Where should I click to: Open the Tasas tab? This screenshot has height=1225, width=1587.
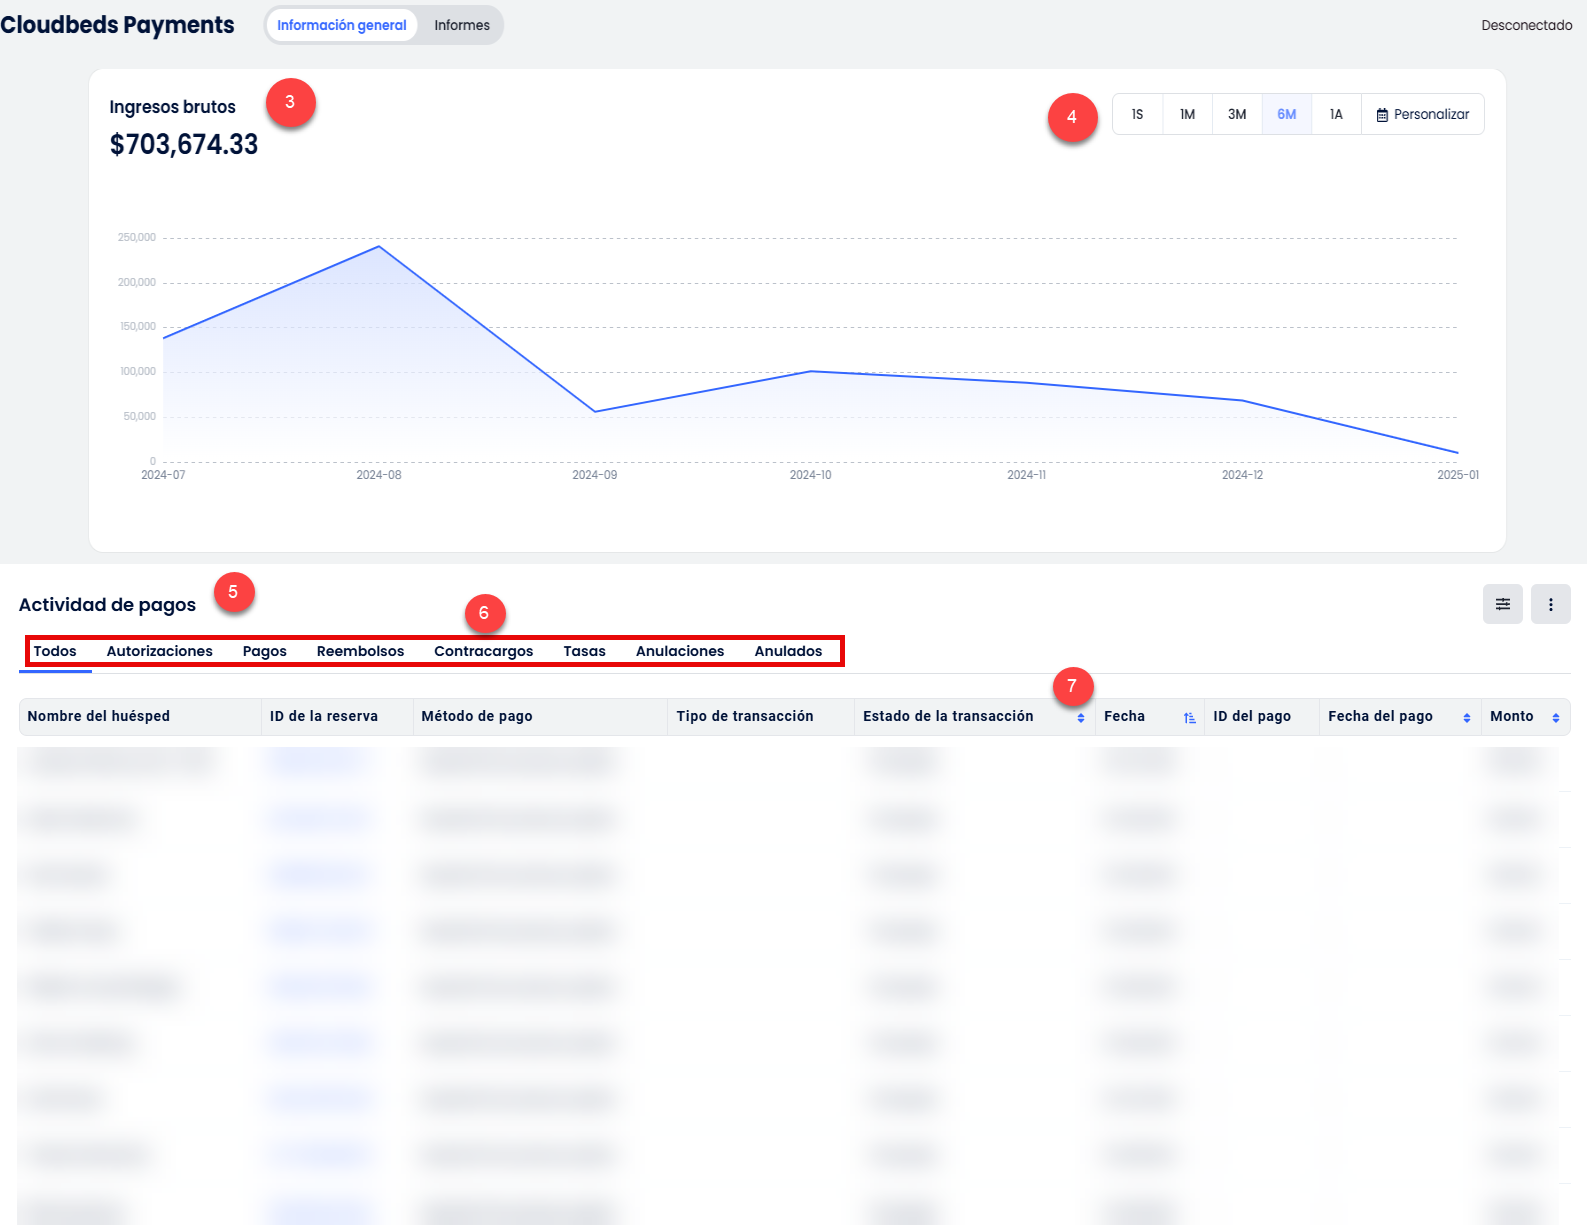click(585, 651)
